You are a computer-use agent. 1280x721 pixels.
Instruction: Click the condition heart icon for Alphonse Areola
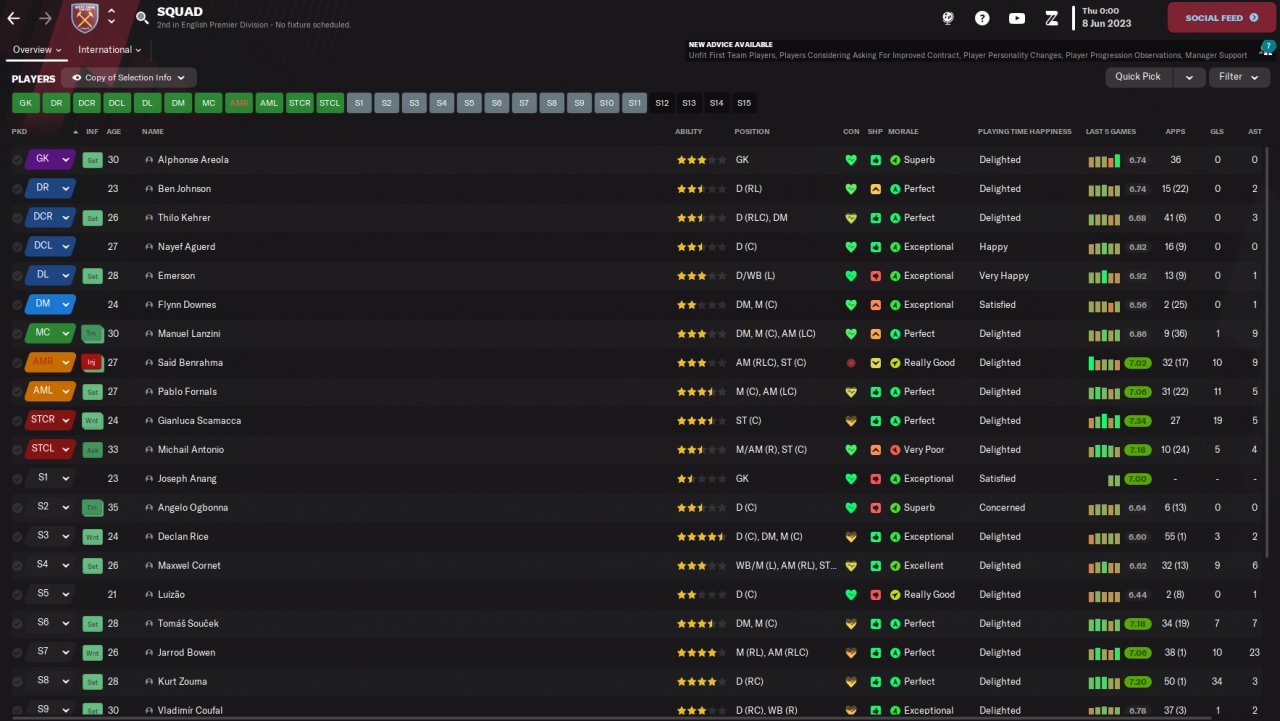click(x=851, y=160)
